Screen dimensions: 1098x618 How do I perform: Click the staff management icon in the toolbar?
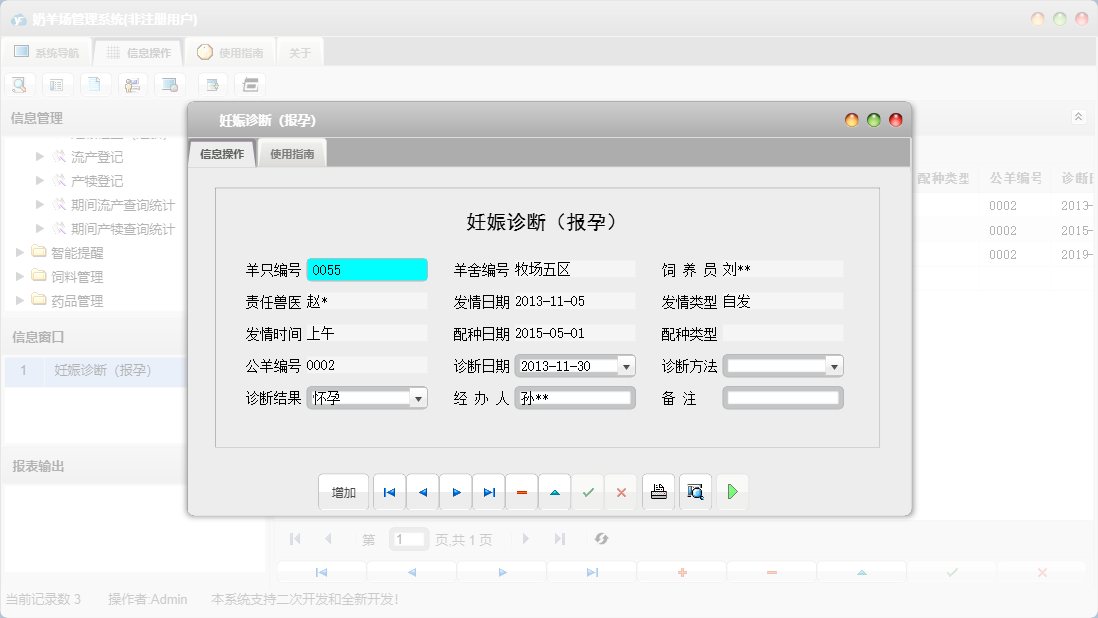[133, 84]
